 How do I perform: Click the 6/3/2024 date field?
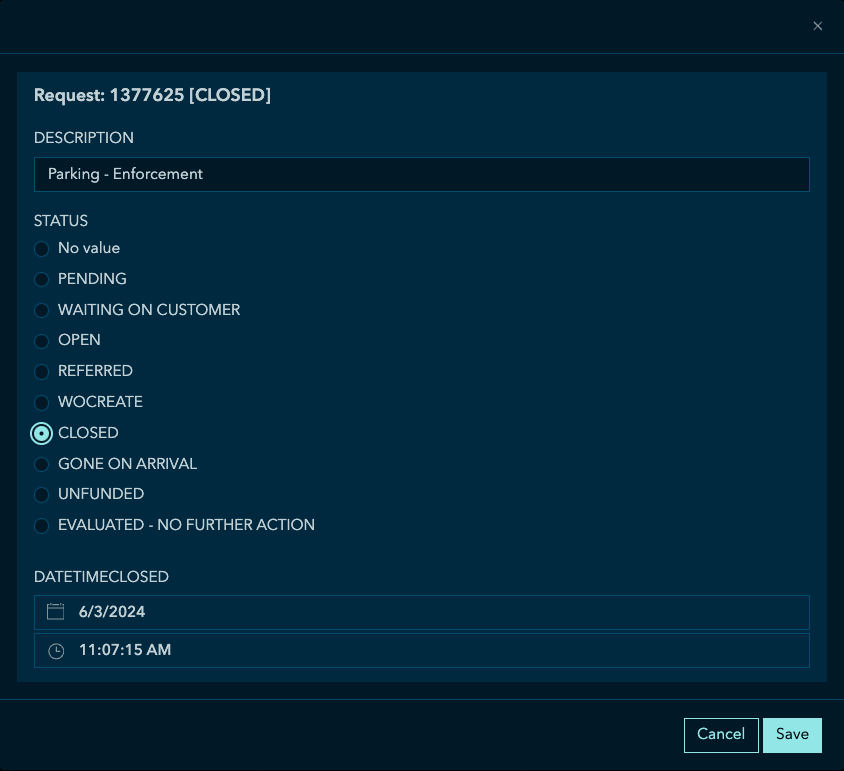422,611
